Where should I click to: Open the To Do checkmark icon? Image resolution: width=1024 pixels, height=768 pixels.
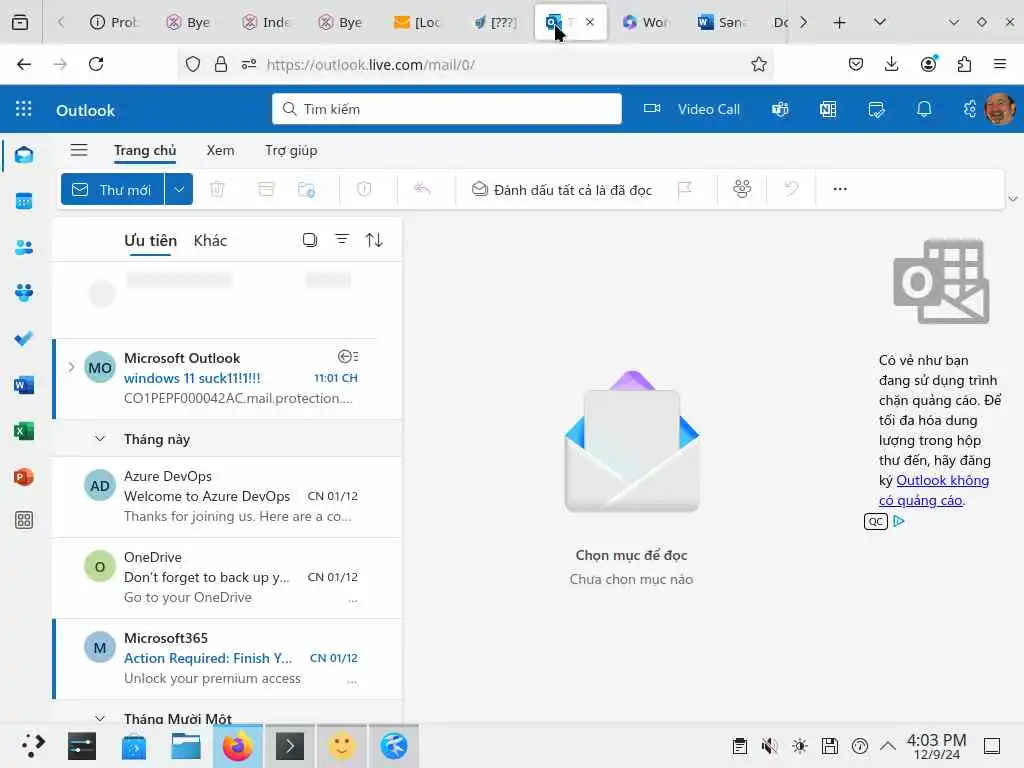tap(24, 338)
